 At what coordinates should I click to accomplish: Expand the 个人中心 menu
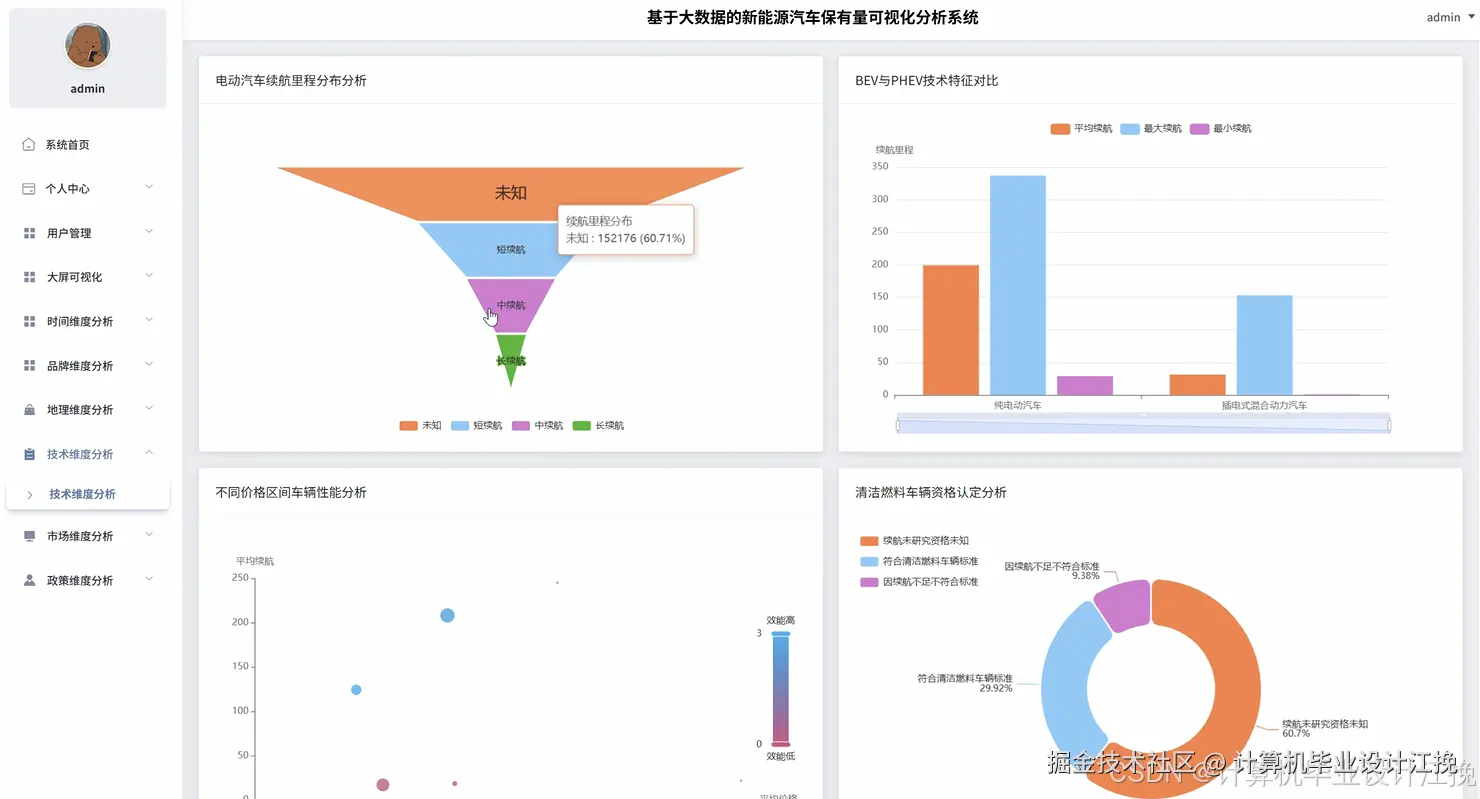[149, 188]
